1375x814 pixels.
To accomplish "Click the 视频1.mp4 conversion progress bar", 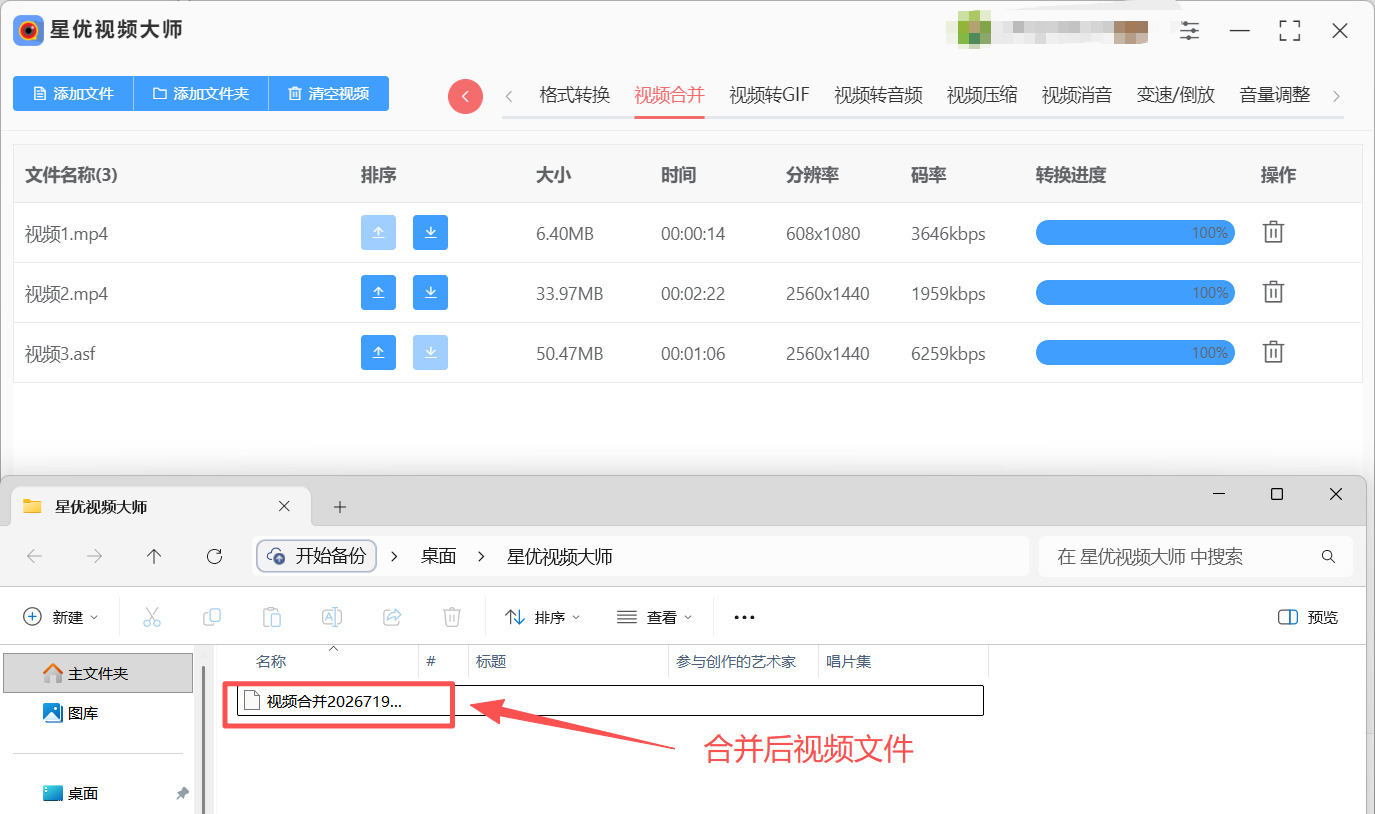I will tap(1135, 233).
